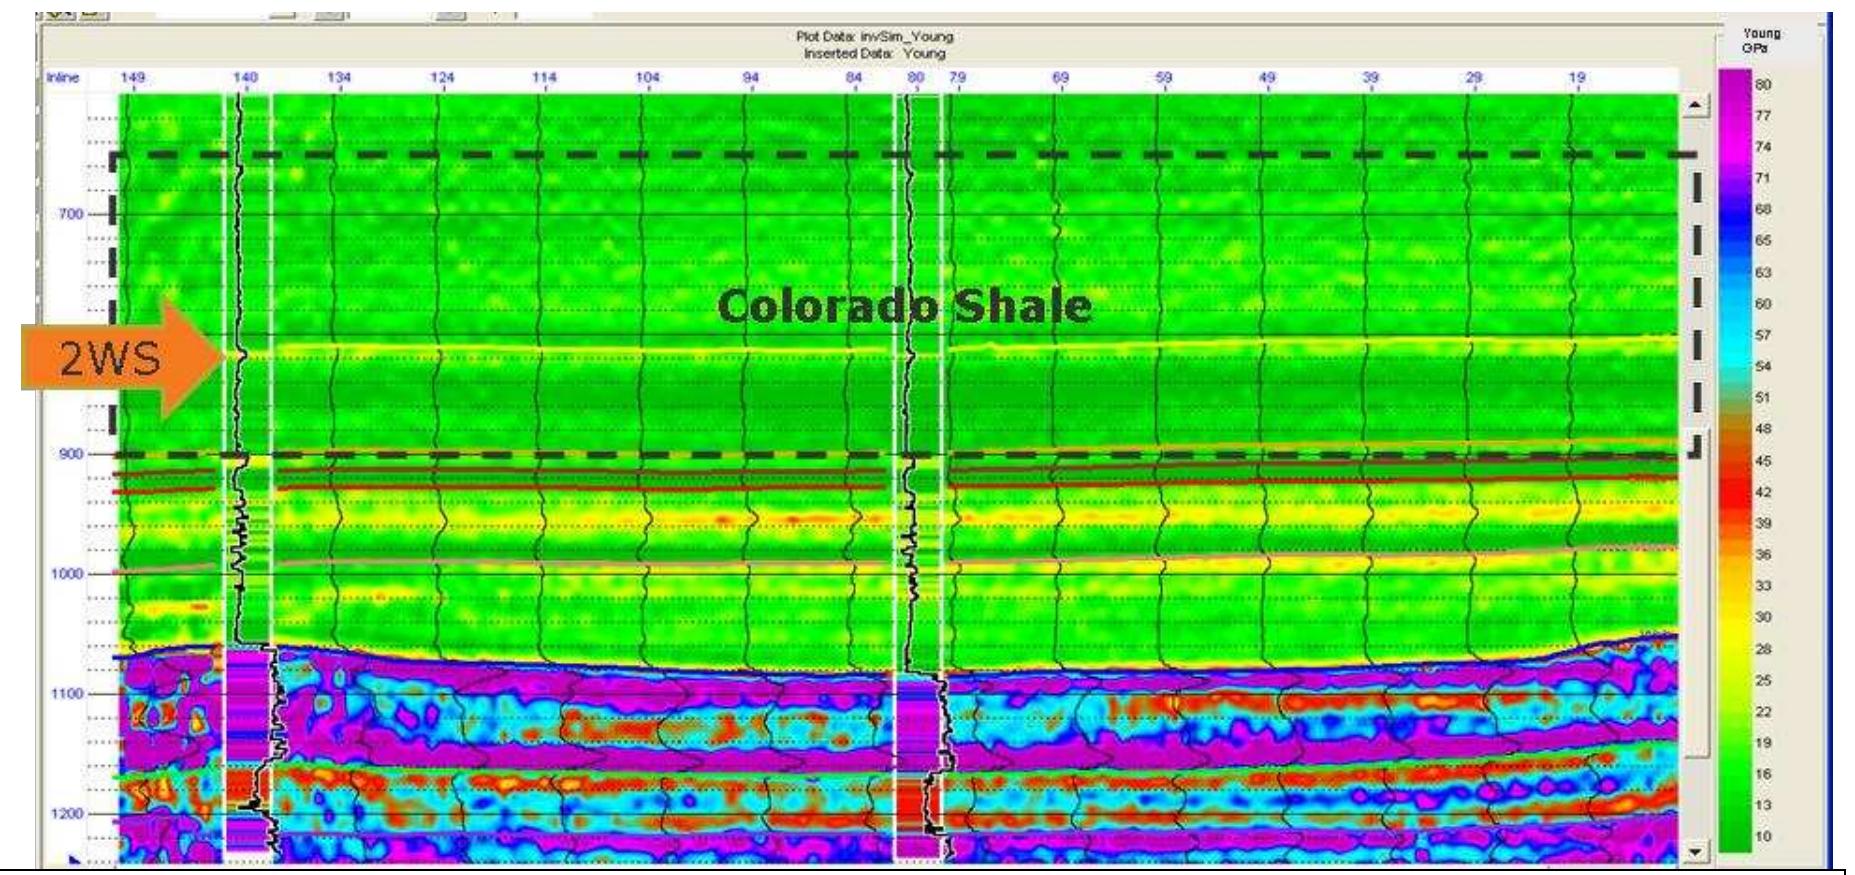Screen dimensions: 1855x875
Task: Click the Inline axis label
Action: coord(63,77)
